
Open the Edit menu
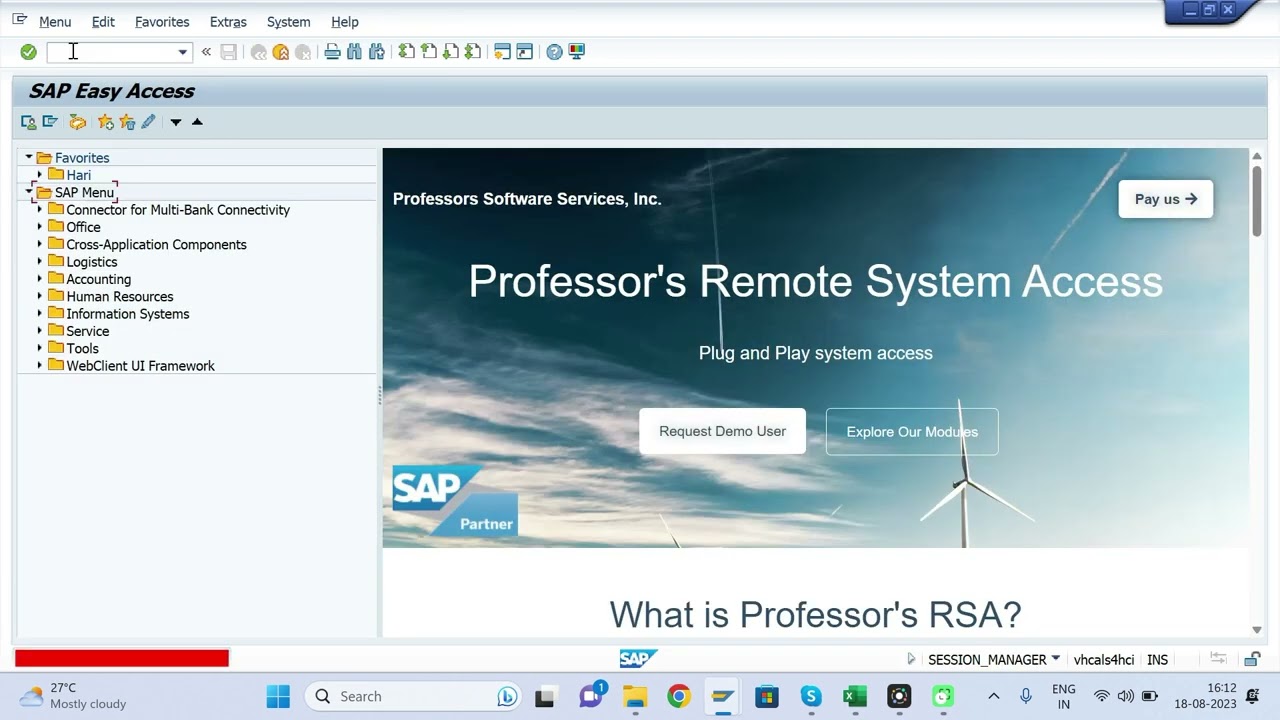click(x=103, y=22)
